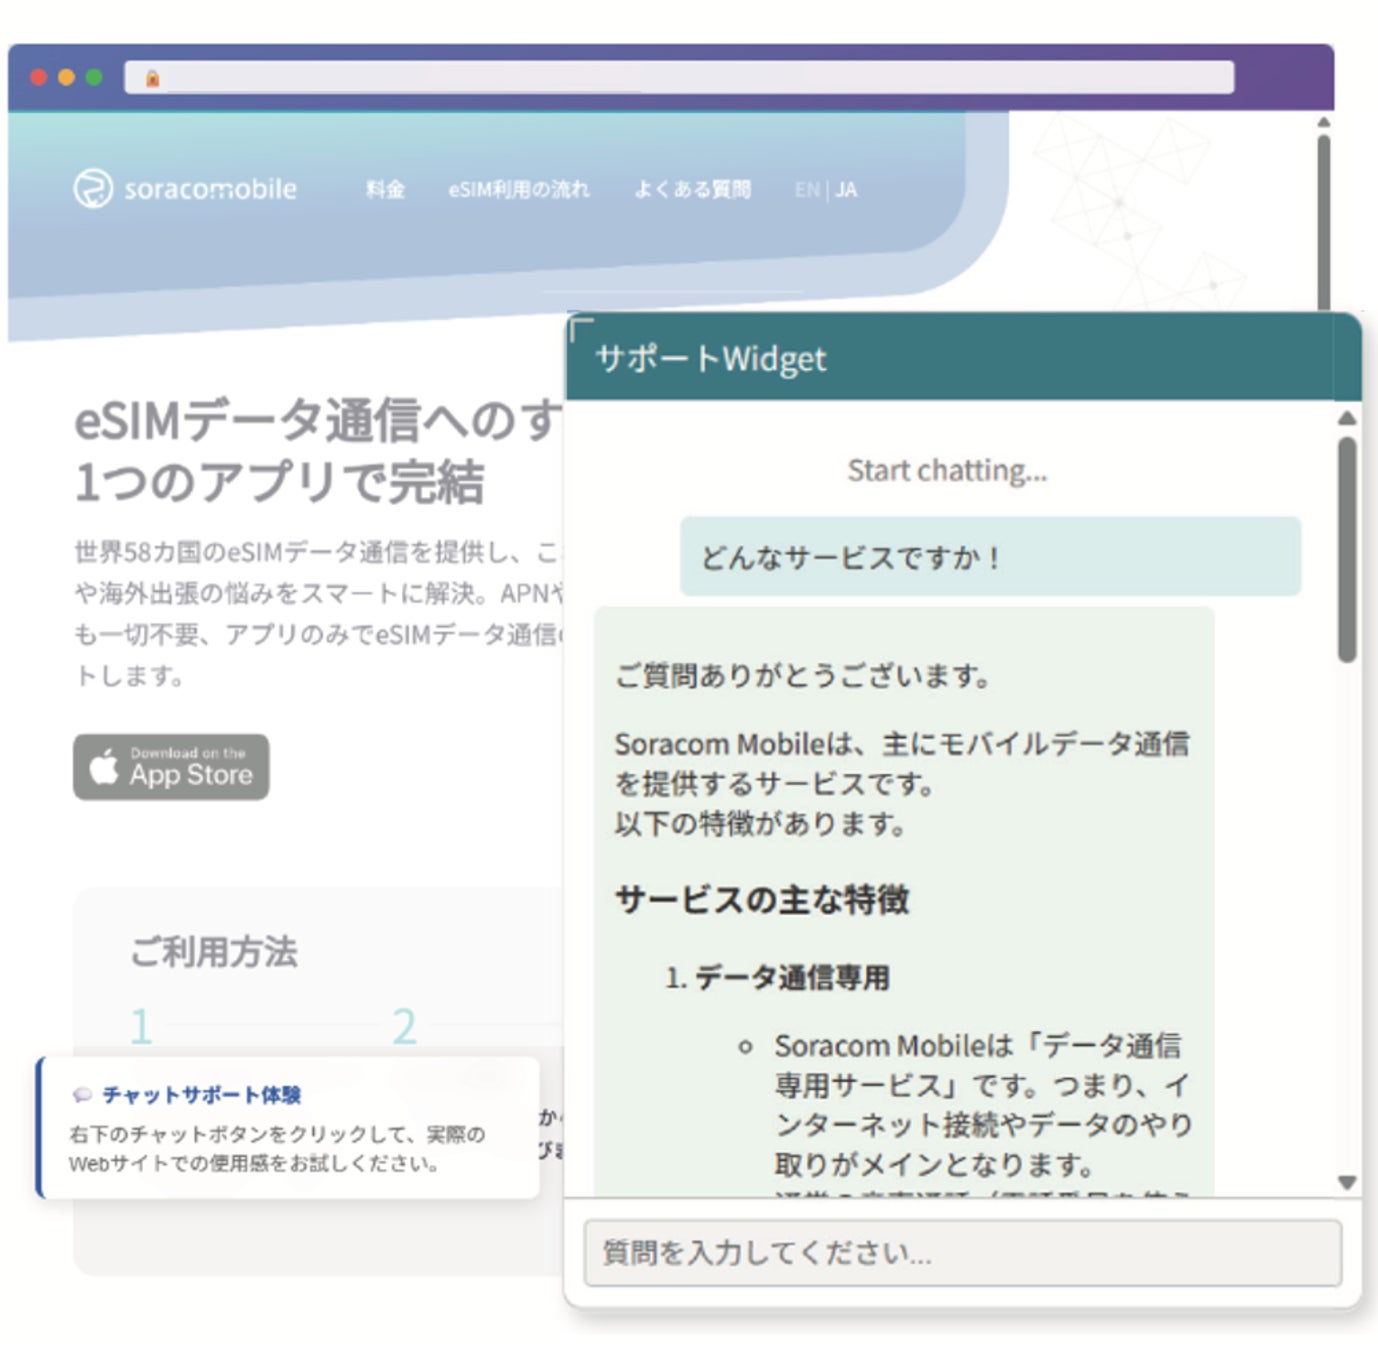1378x1350 pixels.
Task: Click the チャットサポート体験 callout title
Action: tap(201, 1095)
